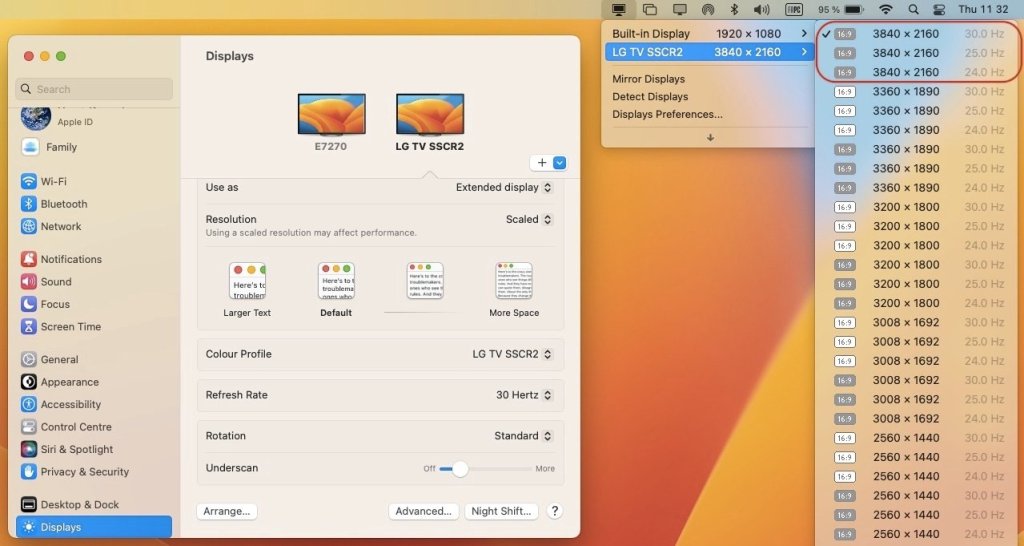Open Spotlight search from the menu bar
This screenshot has height=546, width=1024.
click(x=913, y=9)
